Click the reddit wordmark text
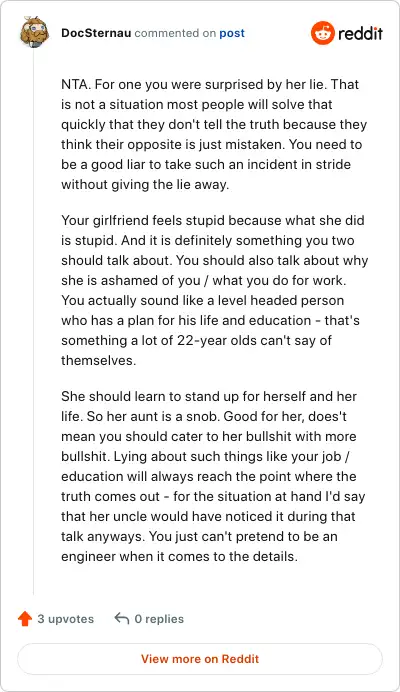 (x=360, y=34)
